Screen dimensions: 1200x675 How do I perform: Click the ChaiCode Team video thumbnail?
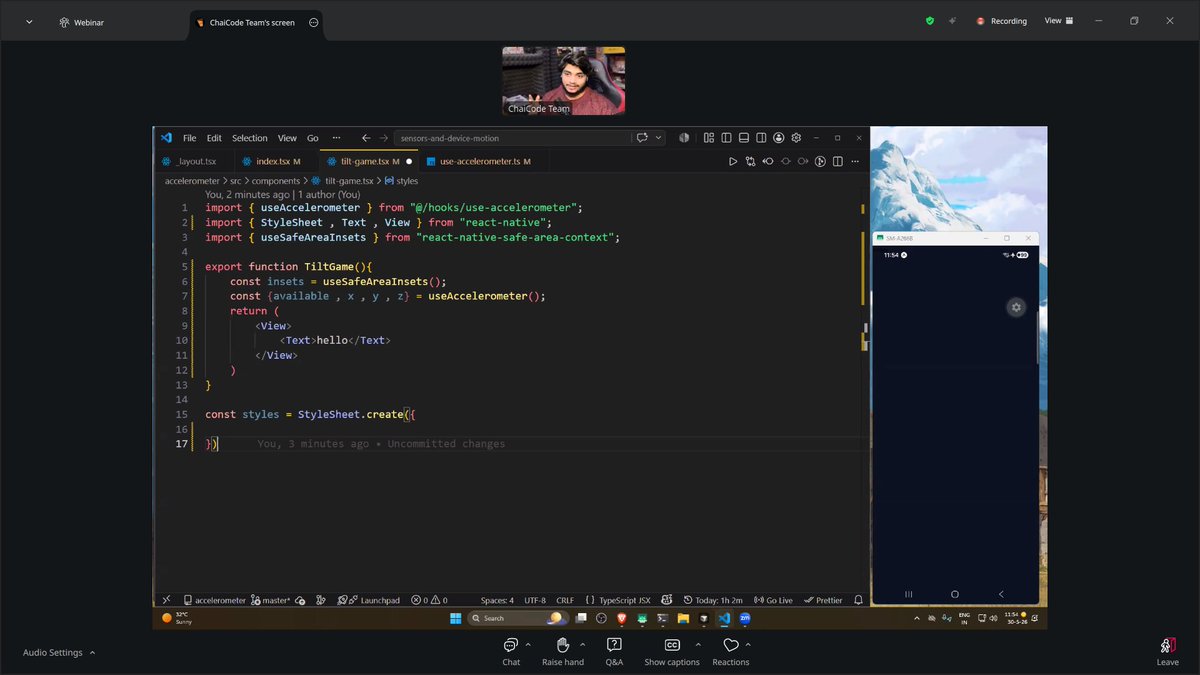(563, 81)
